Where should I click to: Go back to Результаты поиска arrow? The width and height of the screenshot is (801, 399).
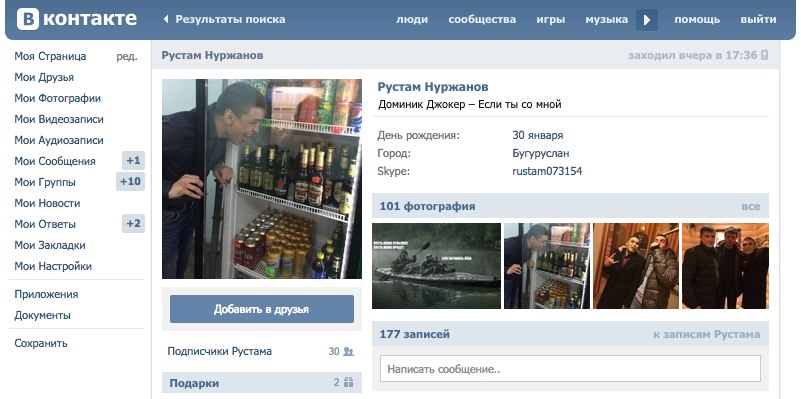coord(166,19)
